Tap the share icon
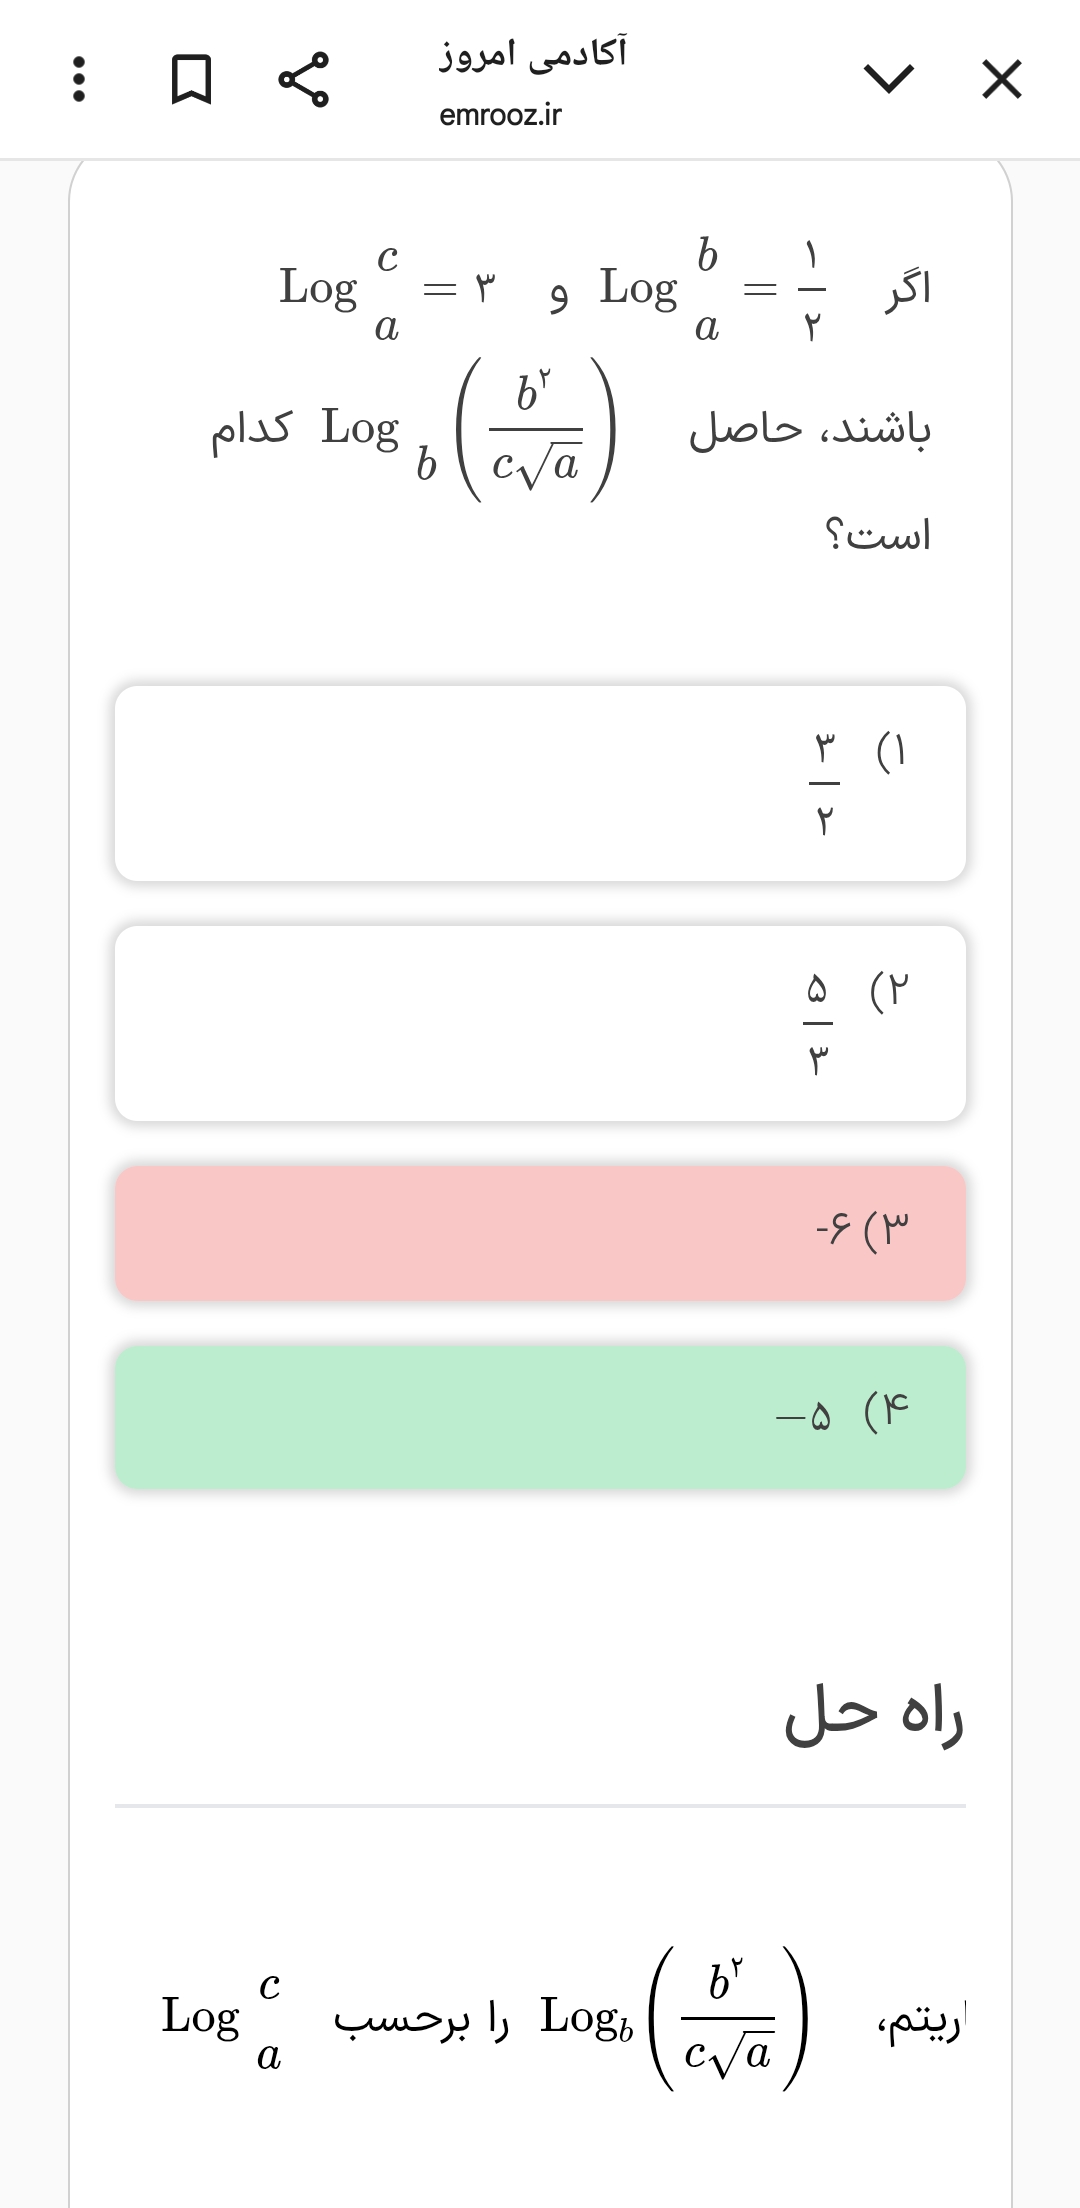1080x2208 pixels. (x=303, y=79)
